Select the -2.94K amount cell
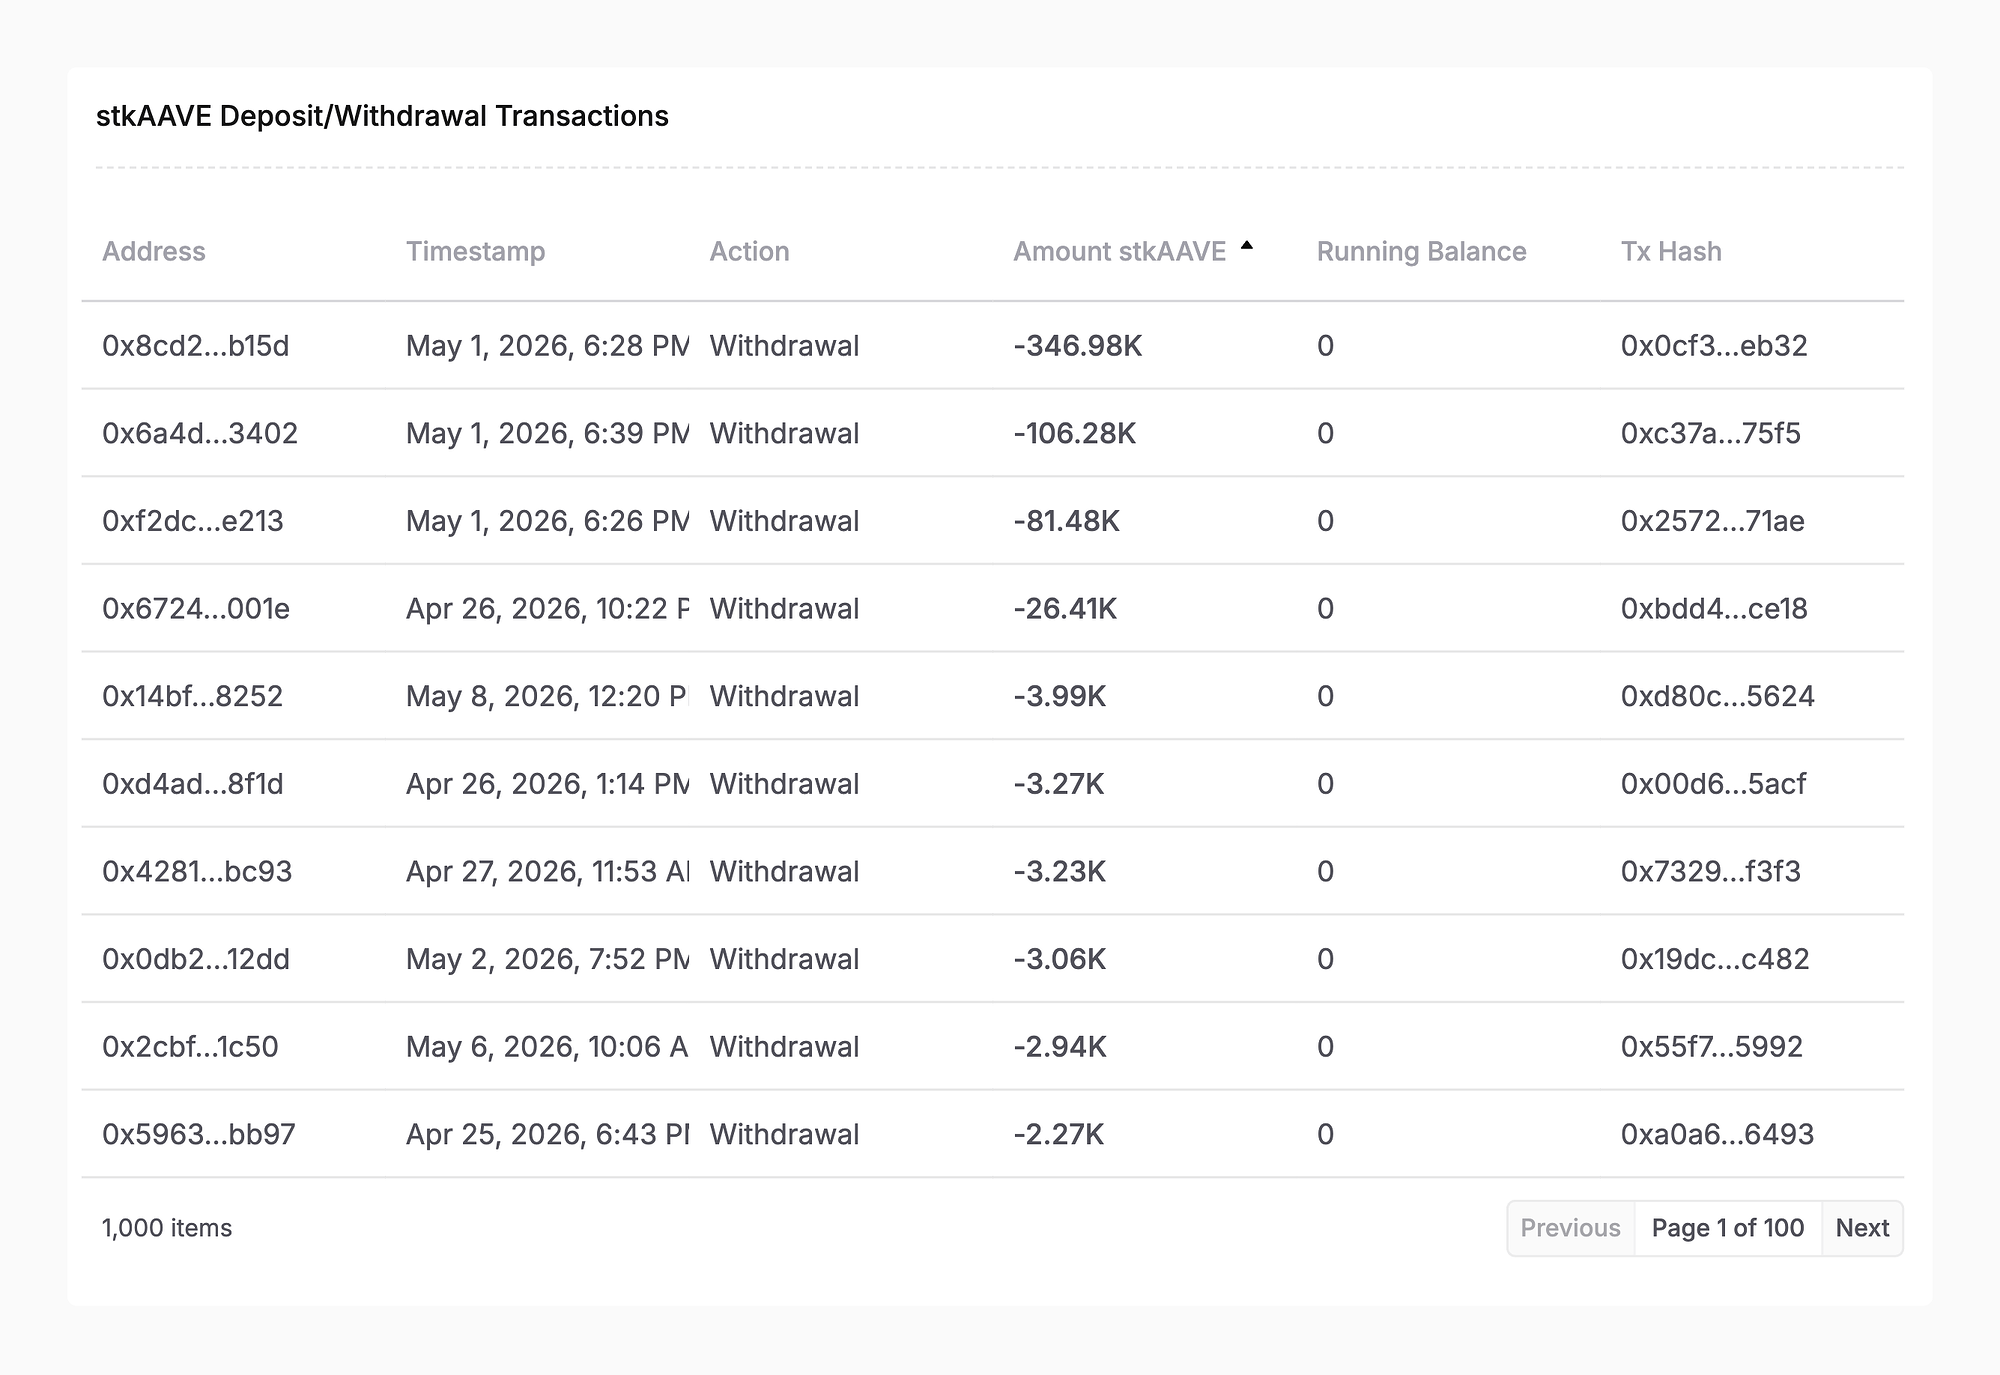This screenshot has width=2000, height=1375. [1060, 1047]
